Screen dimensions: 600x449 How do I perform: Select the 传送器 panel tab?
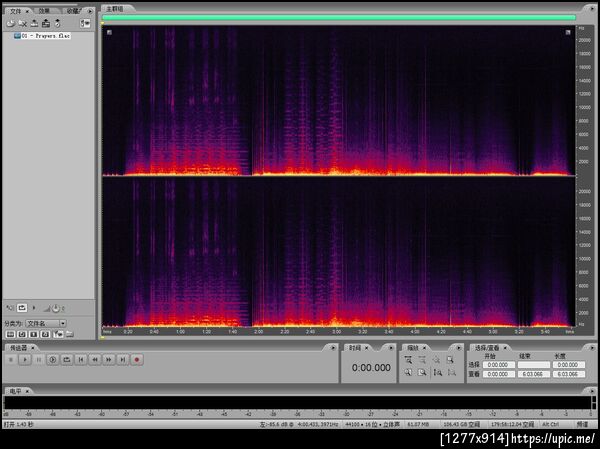click(x=18, y=348)
